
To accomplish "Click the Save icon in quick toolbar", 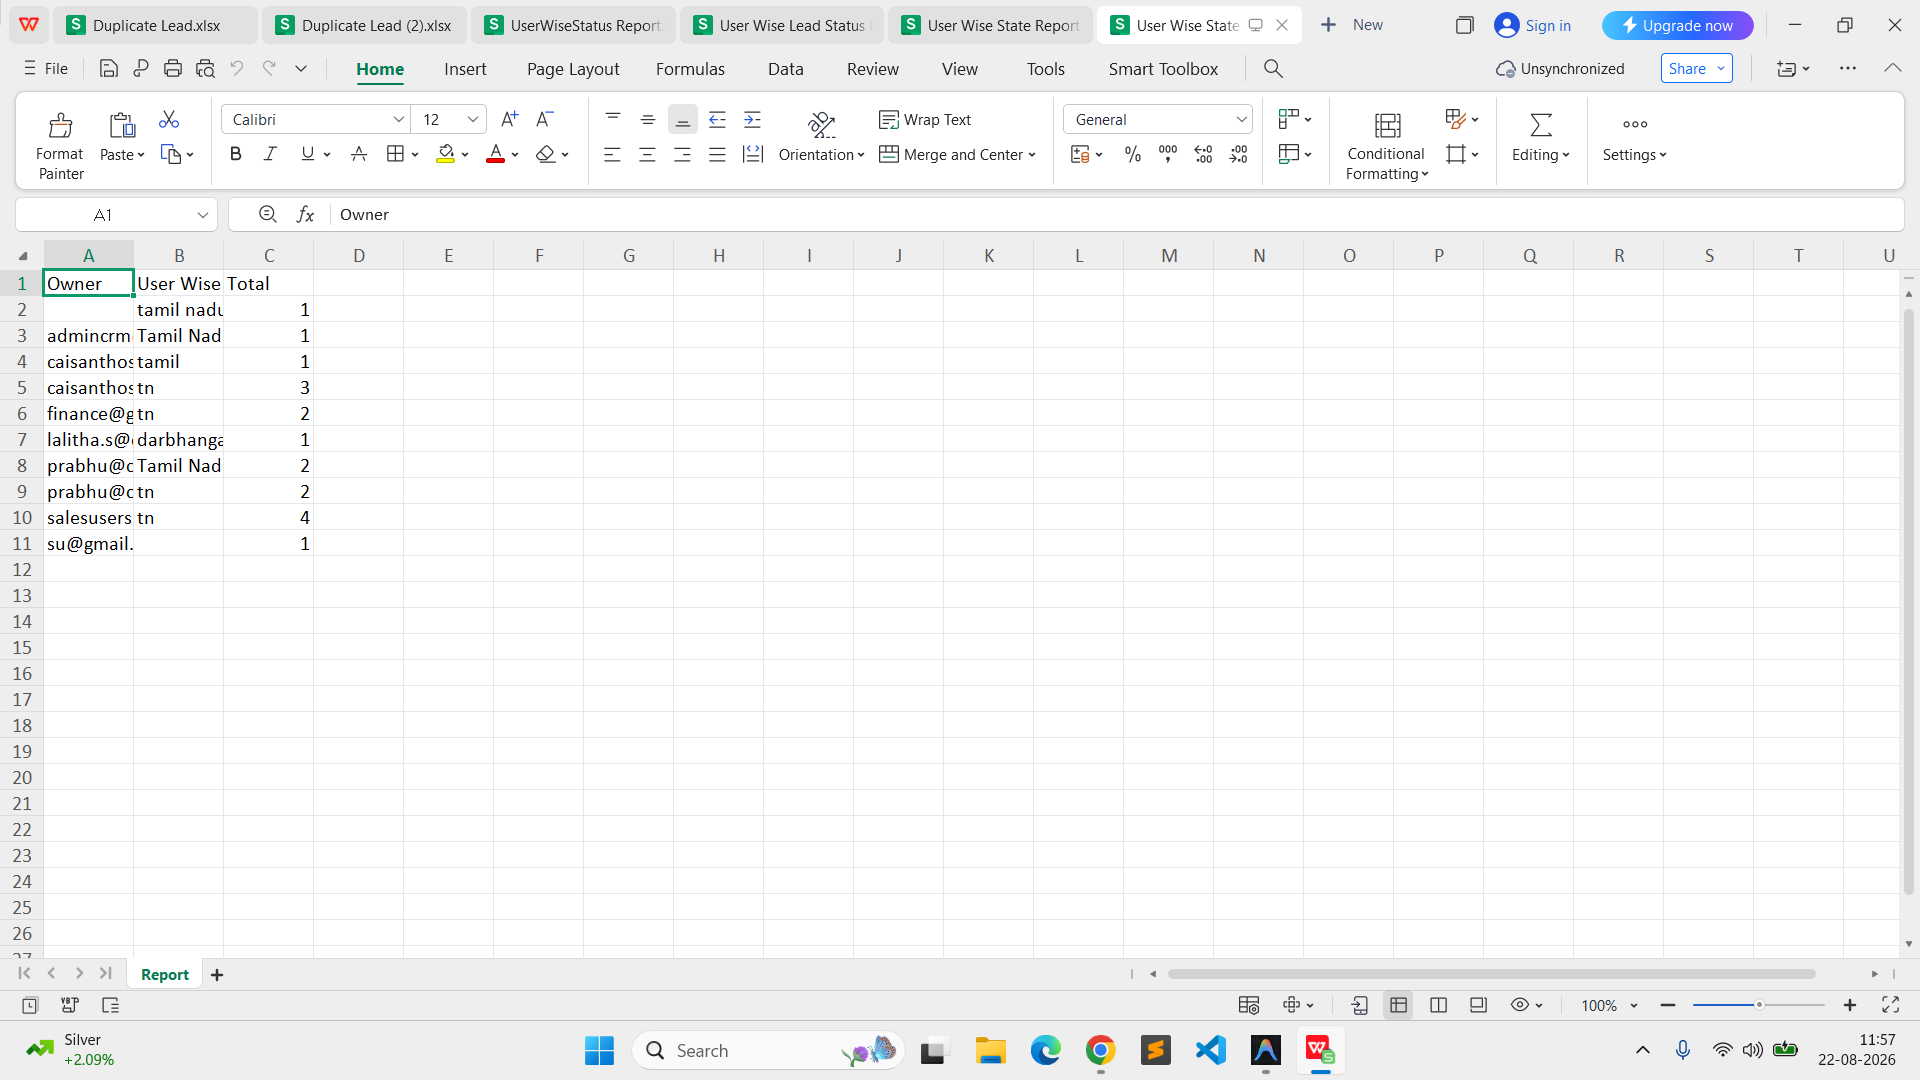I will [x=109, y=69].
